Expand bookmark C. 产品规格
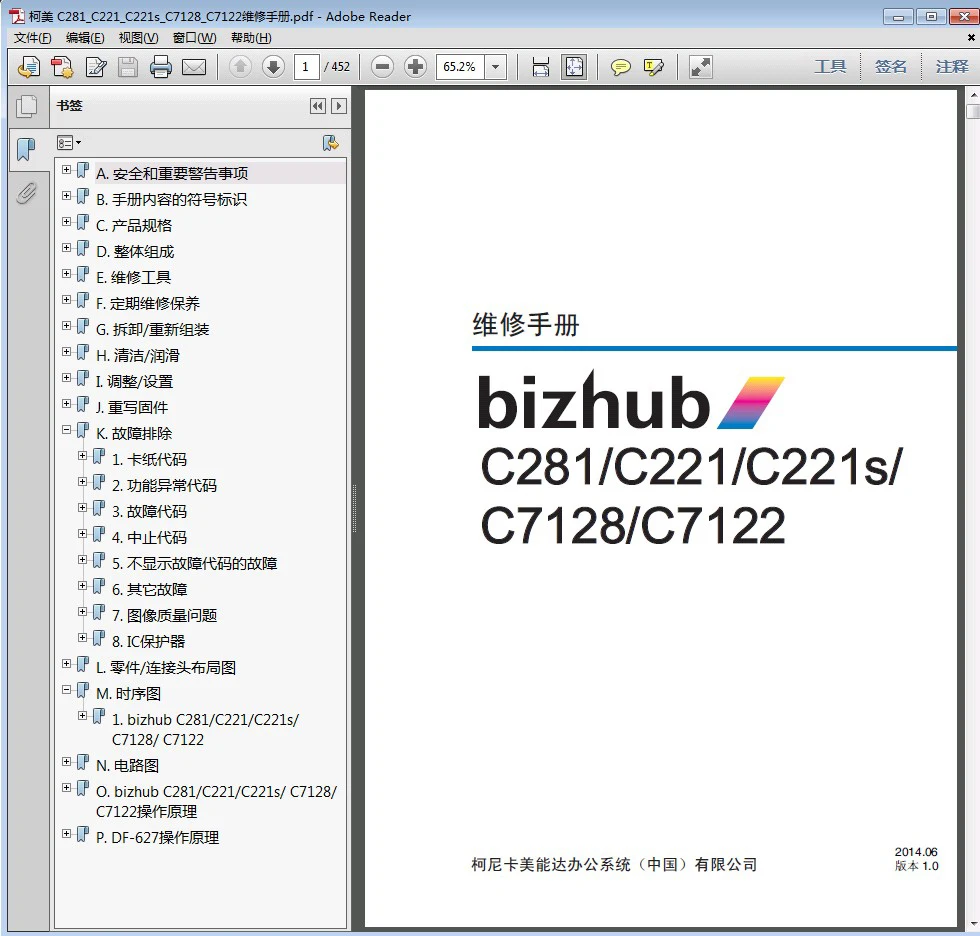The image size is (980, 936). pos(66,222)
